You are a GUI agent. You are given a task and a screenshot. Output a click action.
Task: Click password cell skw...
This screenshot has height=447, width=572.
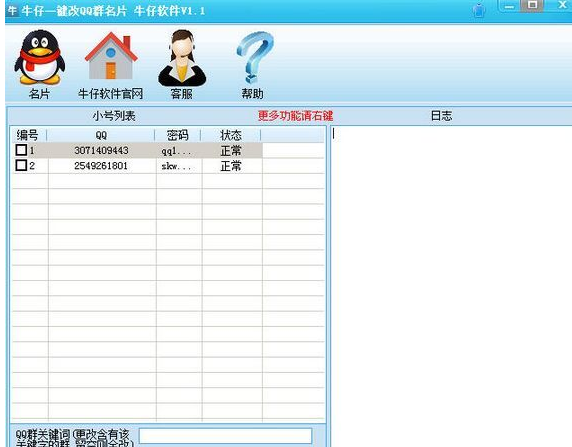click(x=176, y=166)
